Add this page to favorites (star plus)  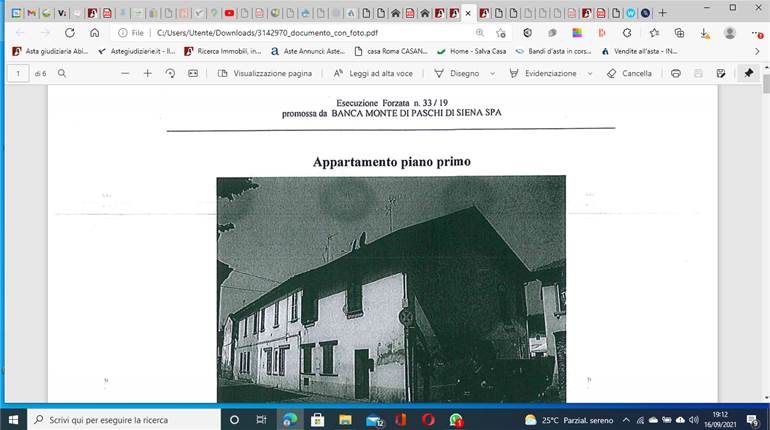(x=501, y=33)
